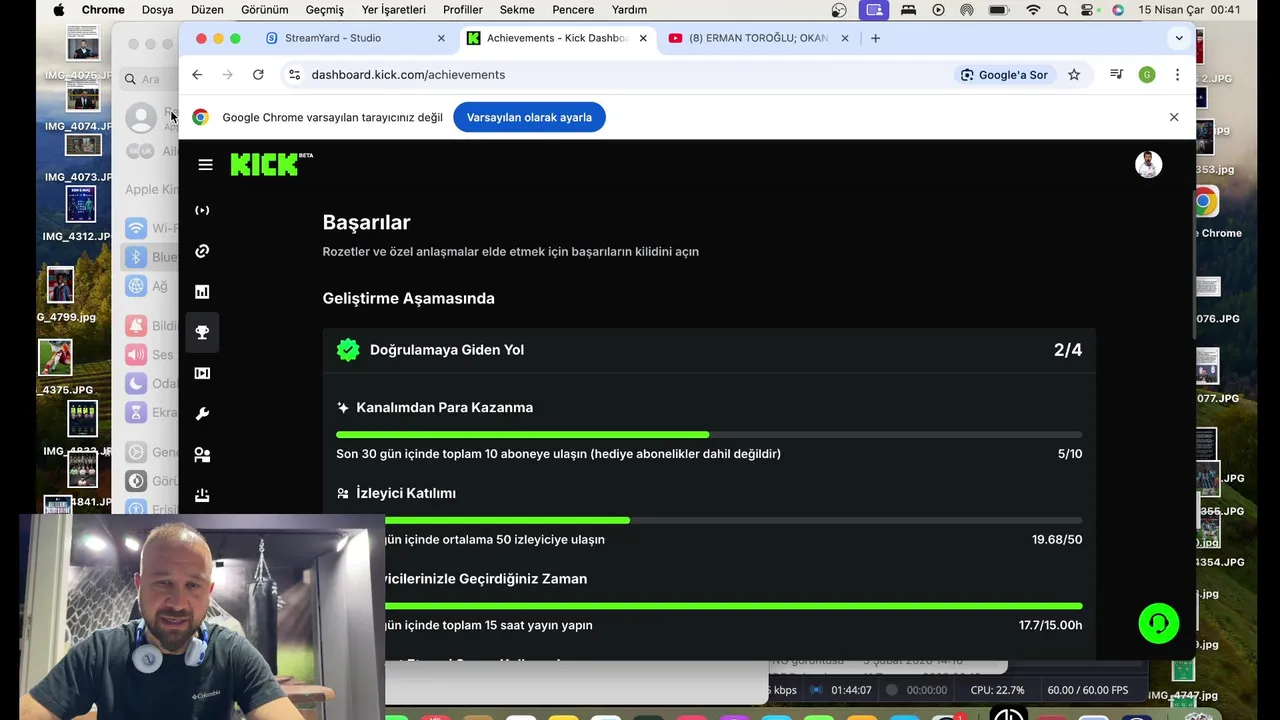The height and width of the screenshot is (720, 1280).
Task: Open Chrome media controls icon
Action: 1116,75
